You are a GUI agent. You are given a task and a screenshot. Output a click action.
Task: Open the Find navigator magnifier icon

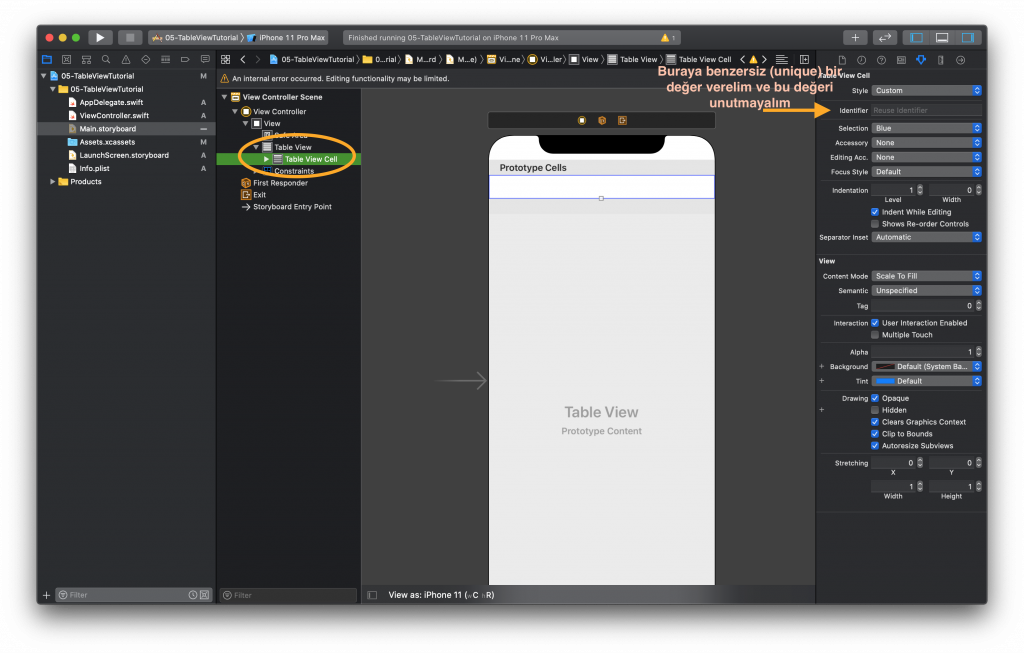tap(106, 59)
